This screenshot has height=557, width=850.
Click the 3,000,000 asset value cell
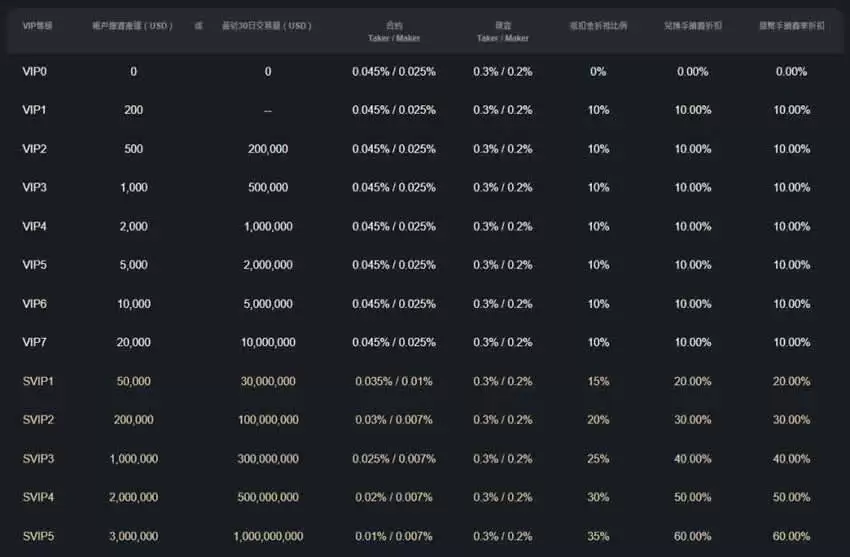pos(134,537)
